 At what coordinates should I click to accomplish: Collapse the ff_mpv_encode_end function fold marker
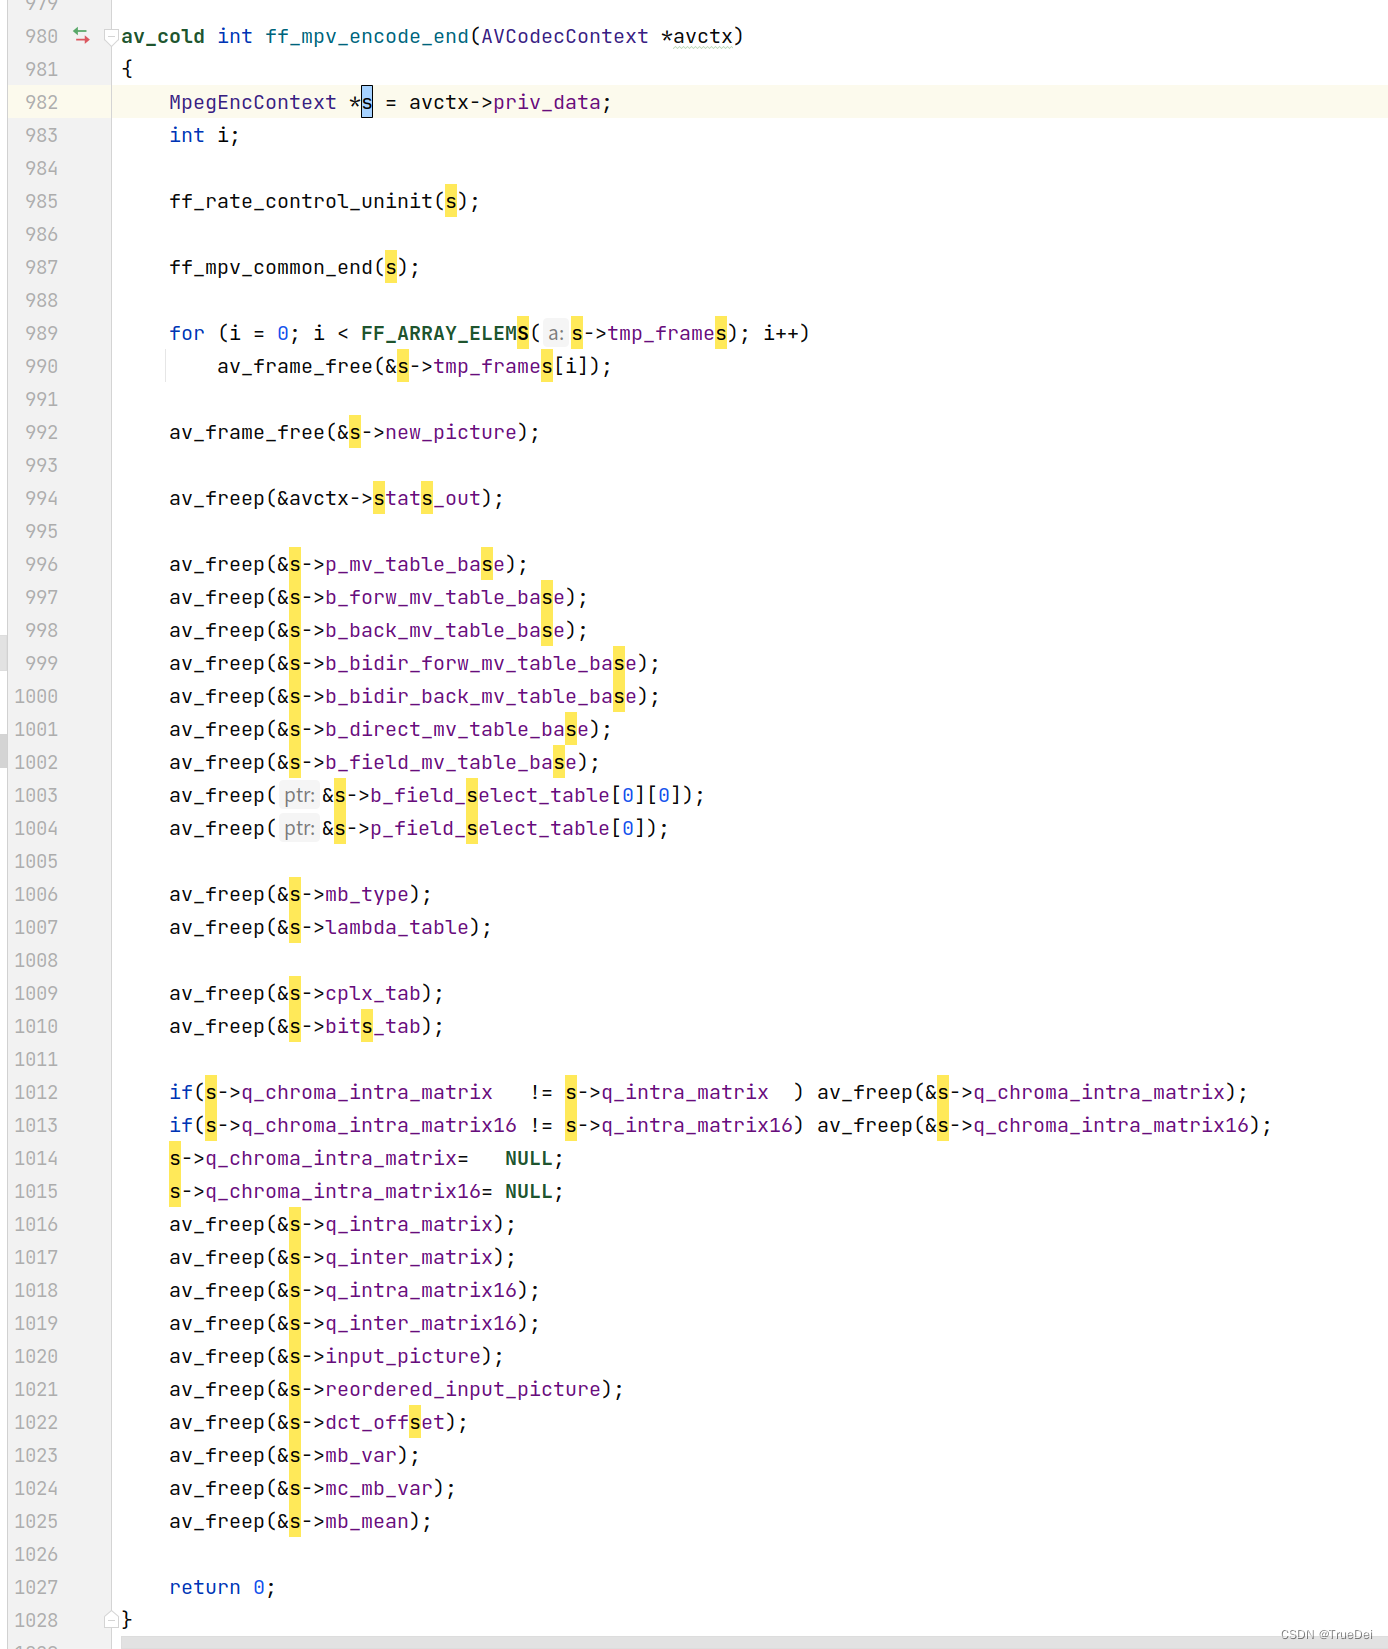coord(111,37)
